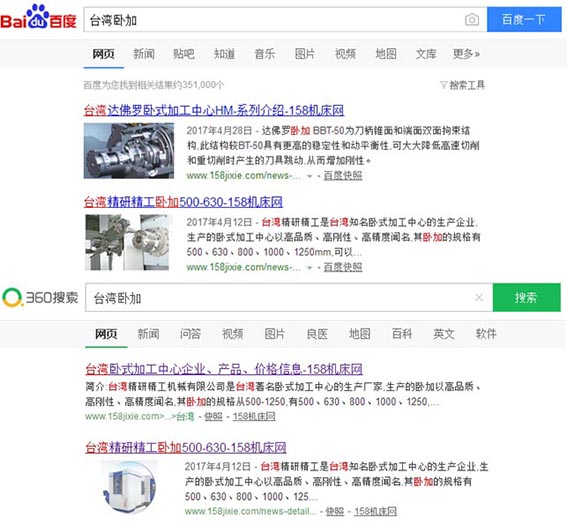Open spindle thumbnail of first Baidu result
The width and height of the screenshot is (567, 525).
[129, 151]
